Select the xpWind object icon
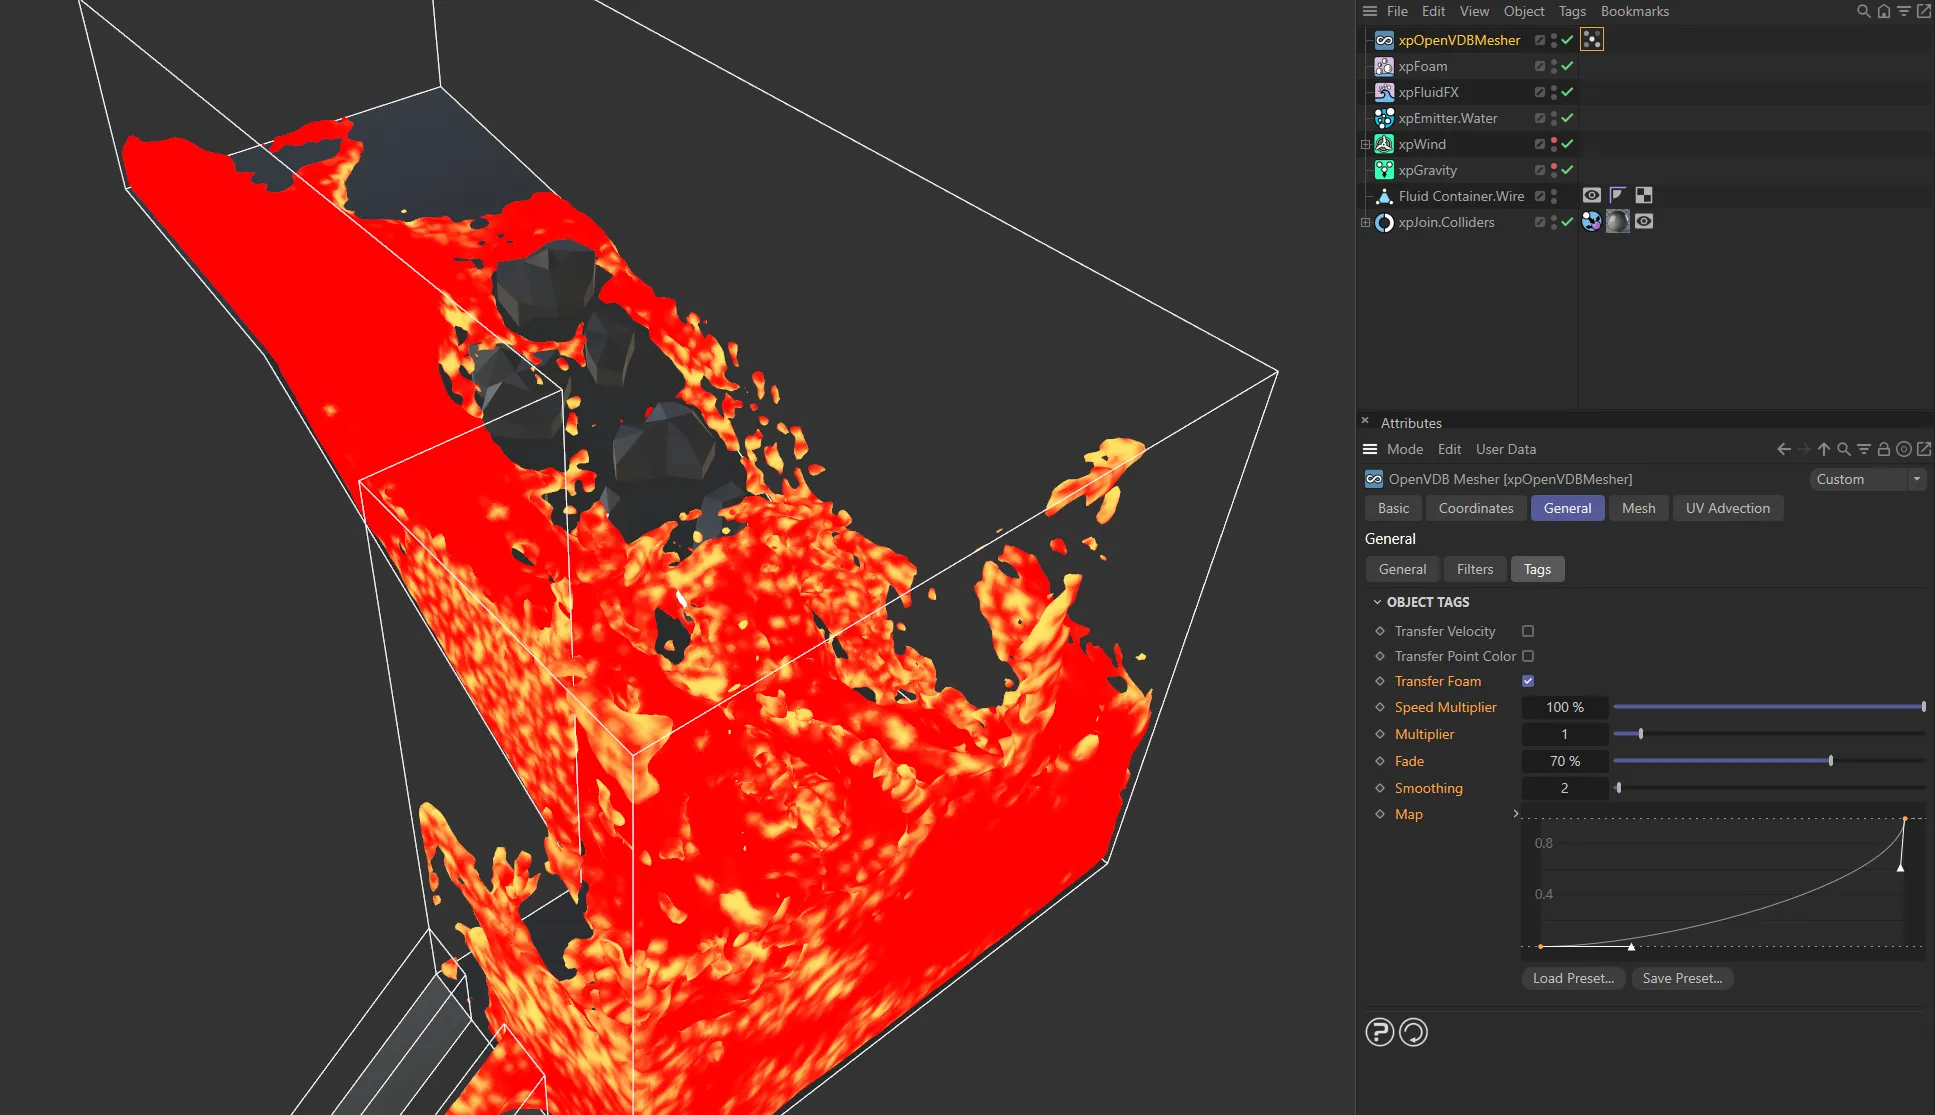1935x1115 pixels. (1384, 144)
